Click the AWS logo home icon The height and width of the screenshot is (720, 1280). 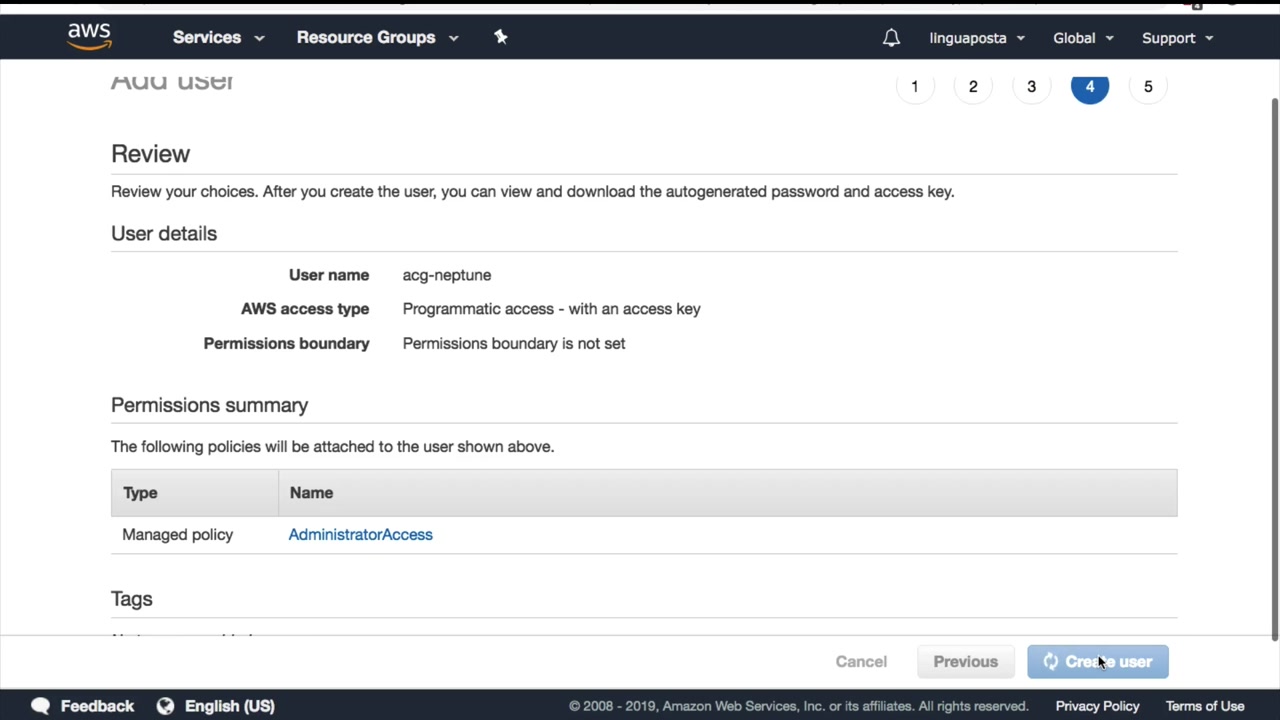89,37
